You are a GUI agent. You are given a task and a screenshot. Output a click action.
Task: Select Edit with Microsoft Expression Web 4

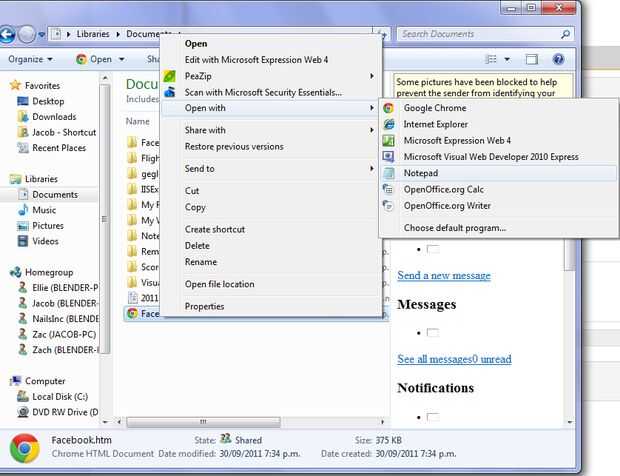point(256,60)
